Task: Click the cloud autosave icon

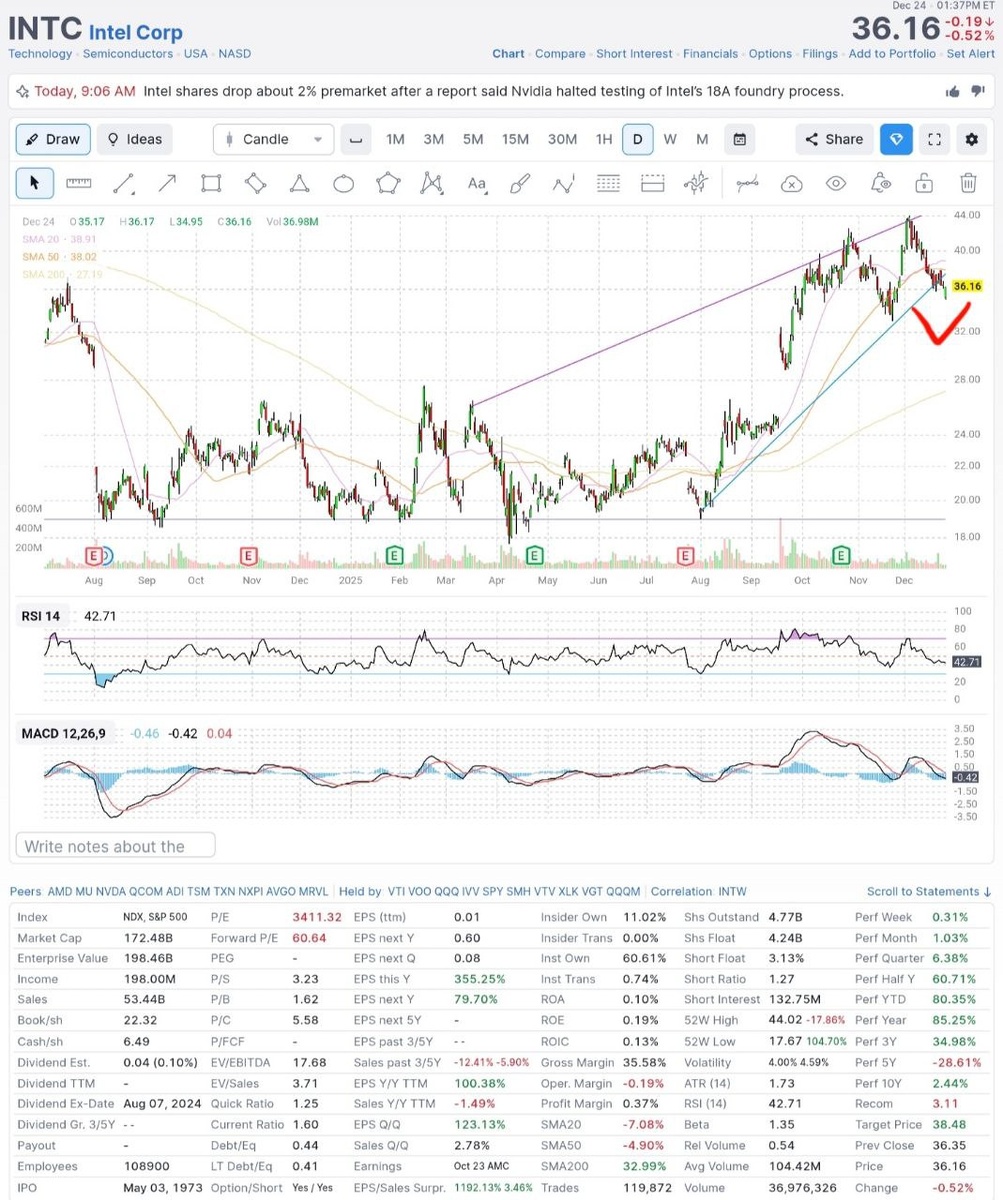Action: tap(791, 183)
